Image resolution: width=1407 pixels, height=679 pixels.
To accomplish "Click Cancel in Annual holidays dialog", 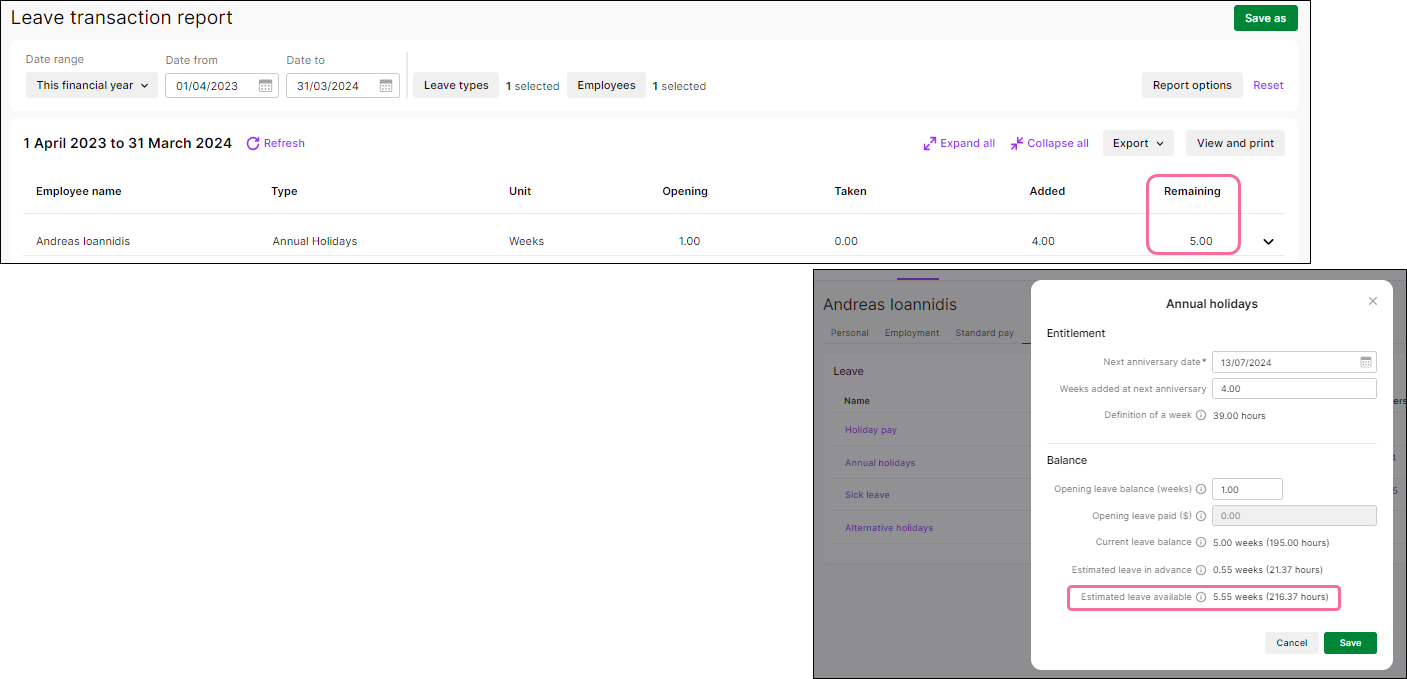I will [x=1291, y=643].
